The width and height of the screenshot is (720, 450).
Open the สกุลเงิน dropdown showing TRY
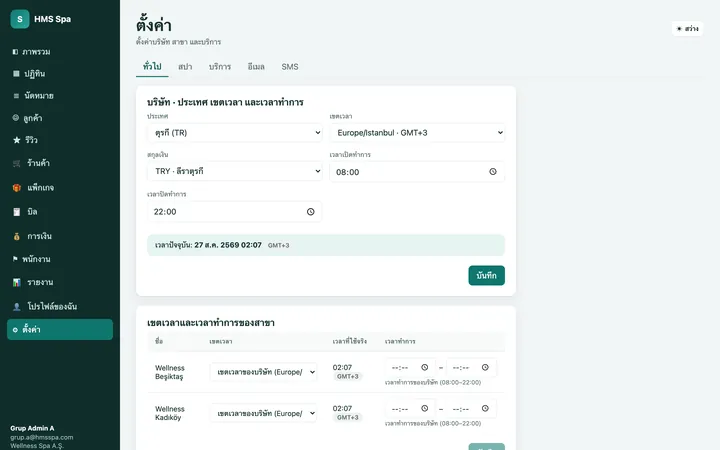tap(235, 171)
